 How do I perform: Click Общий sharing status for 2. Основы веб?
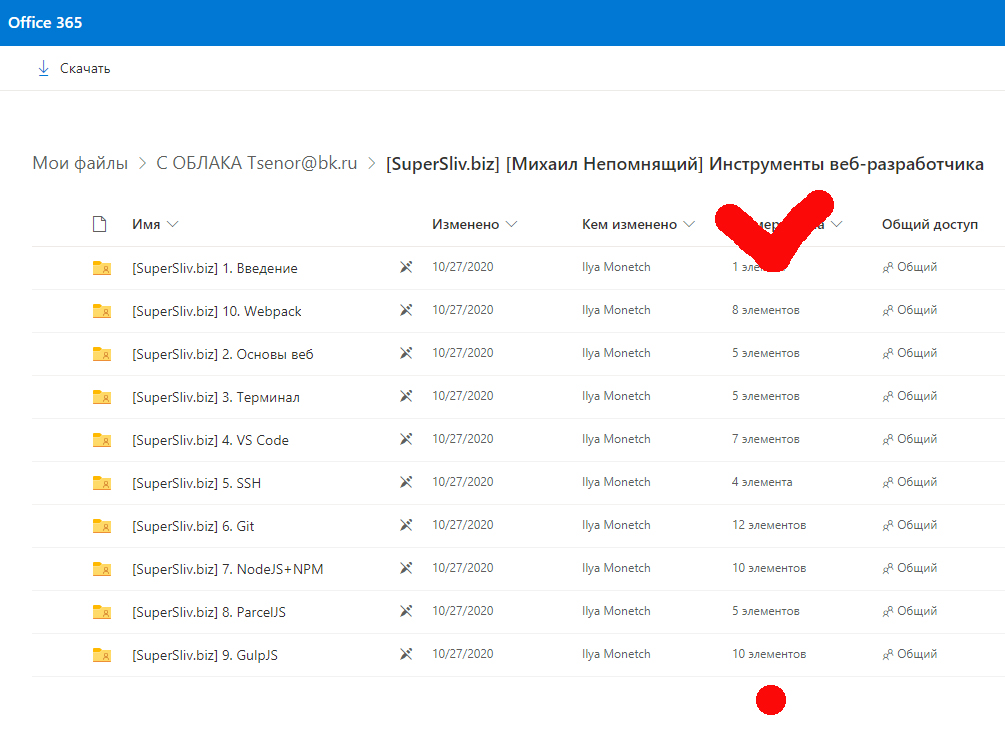(x=909, y=353)
